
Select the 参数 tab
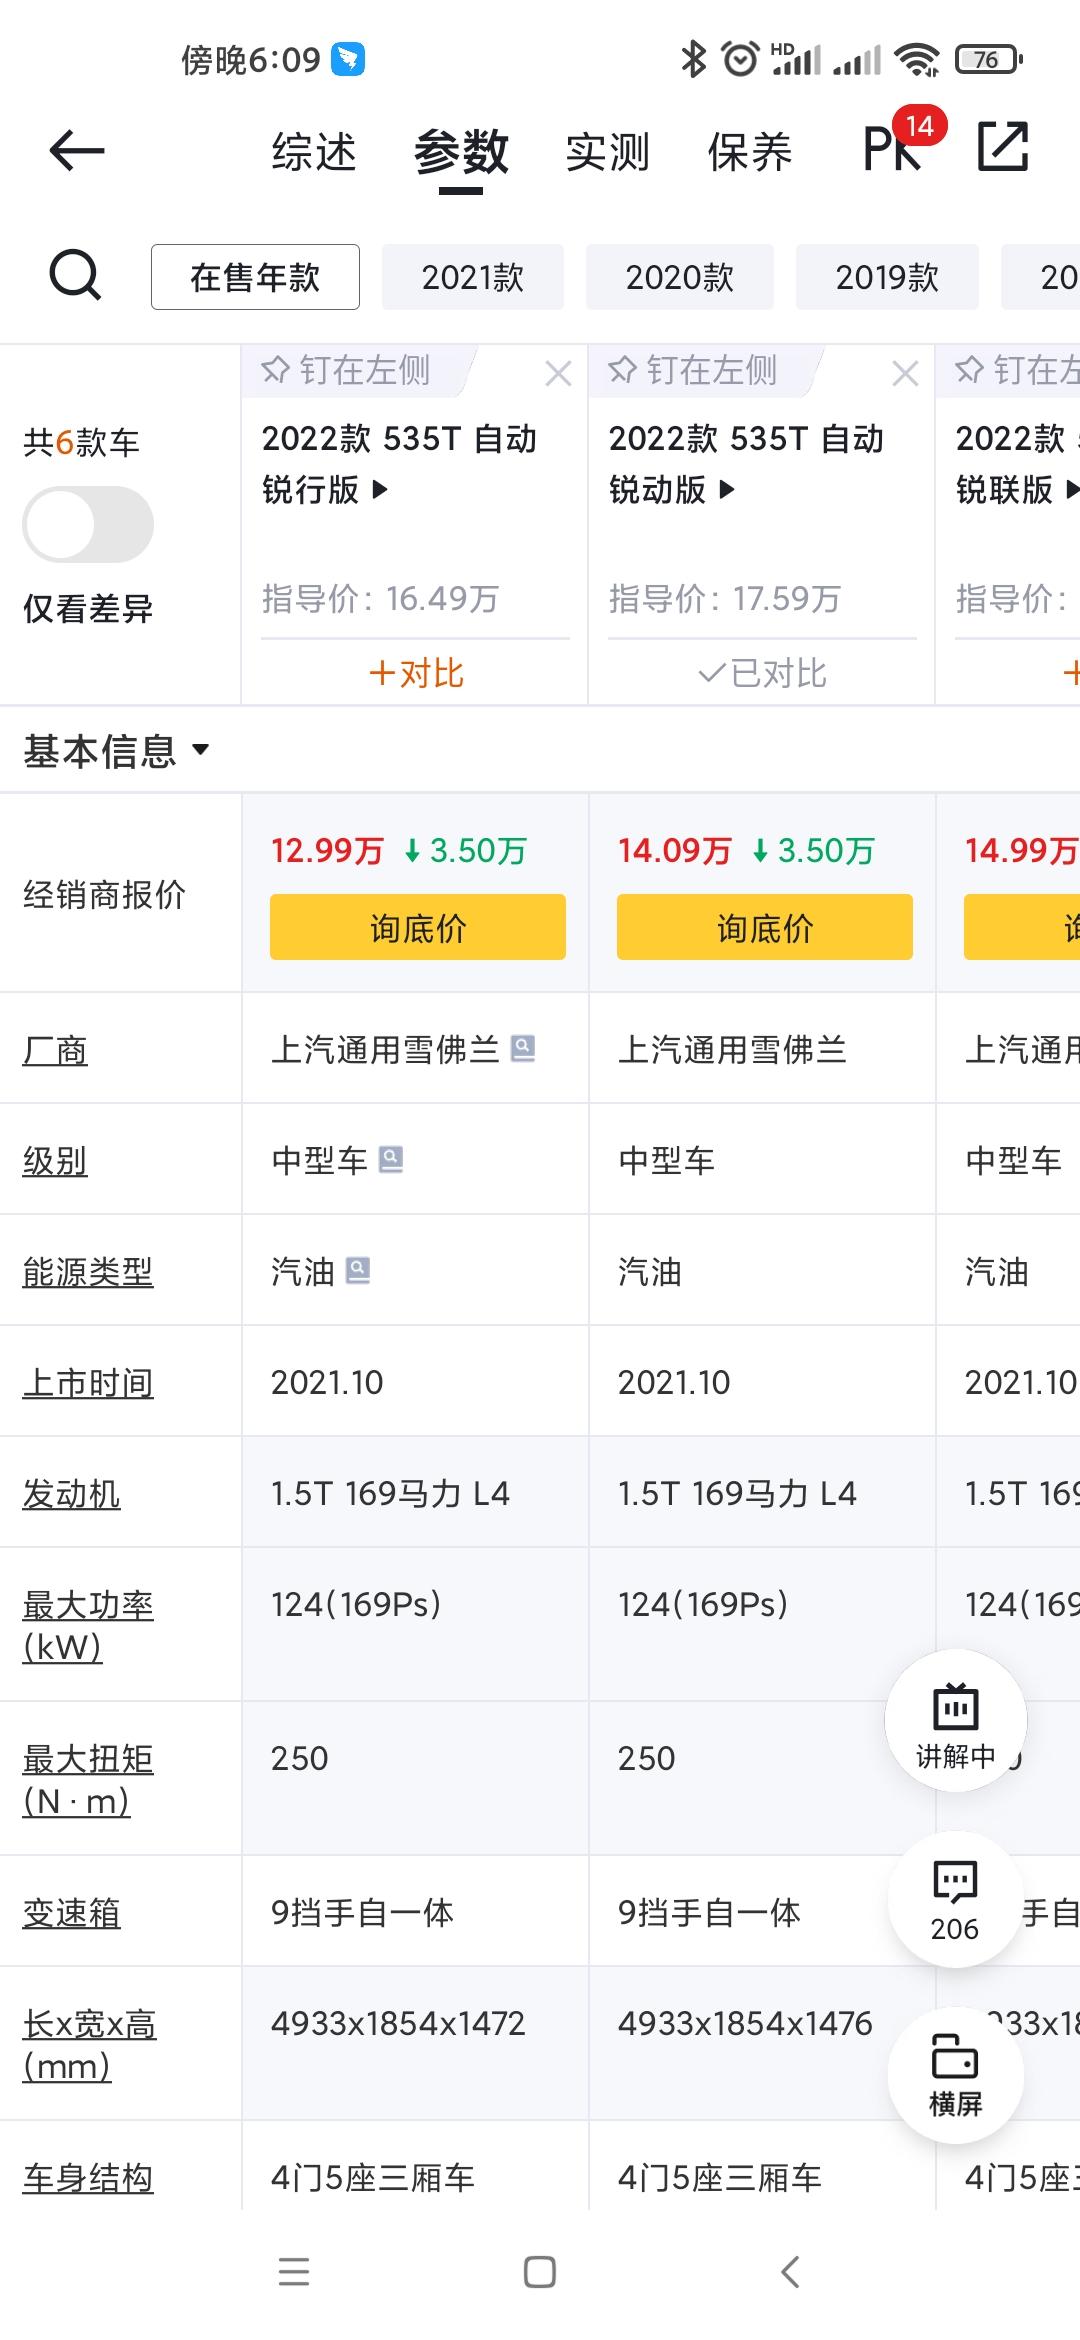461,152
